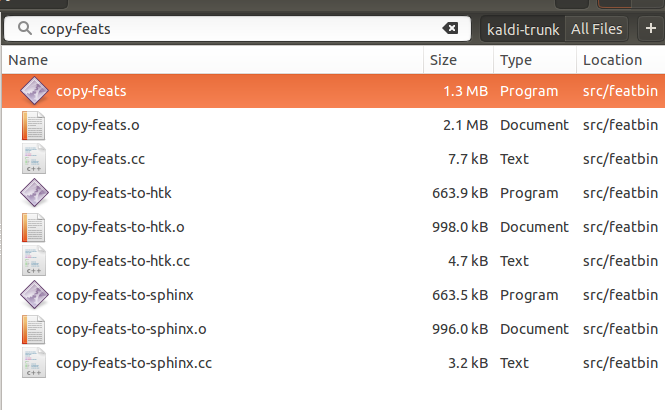This screenshot has width=665, height=410.
Task: Click the copy-feats-to-sphinx program icon
Action: (x=34, y=295)
